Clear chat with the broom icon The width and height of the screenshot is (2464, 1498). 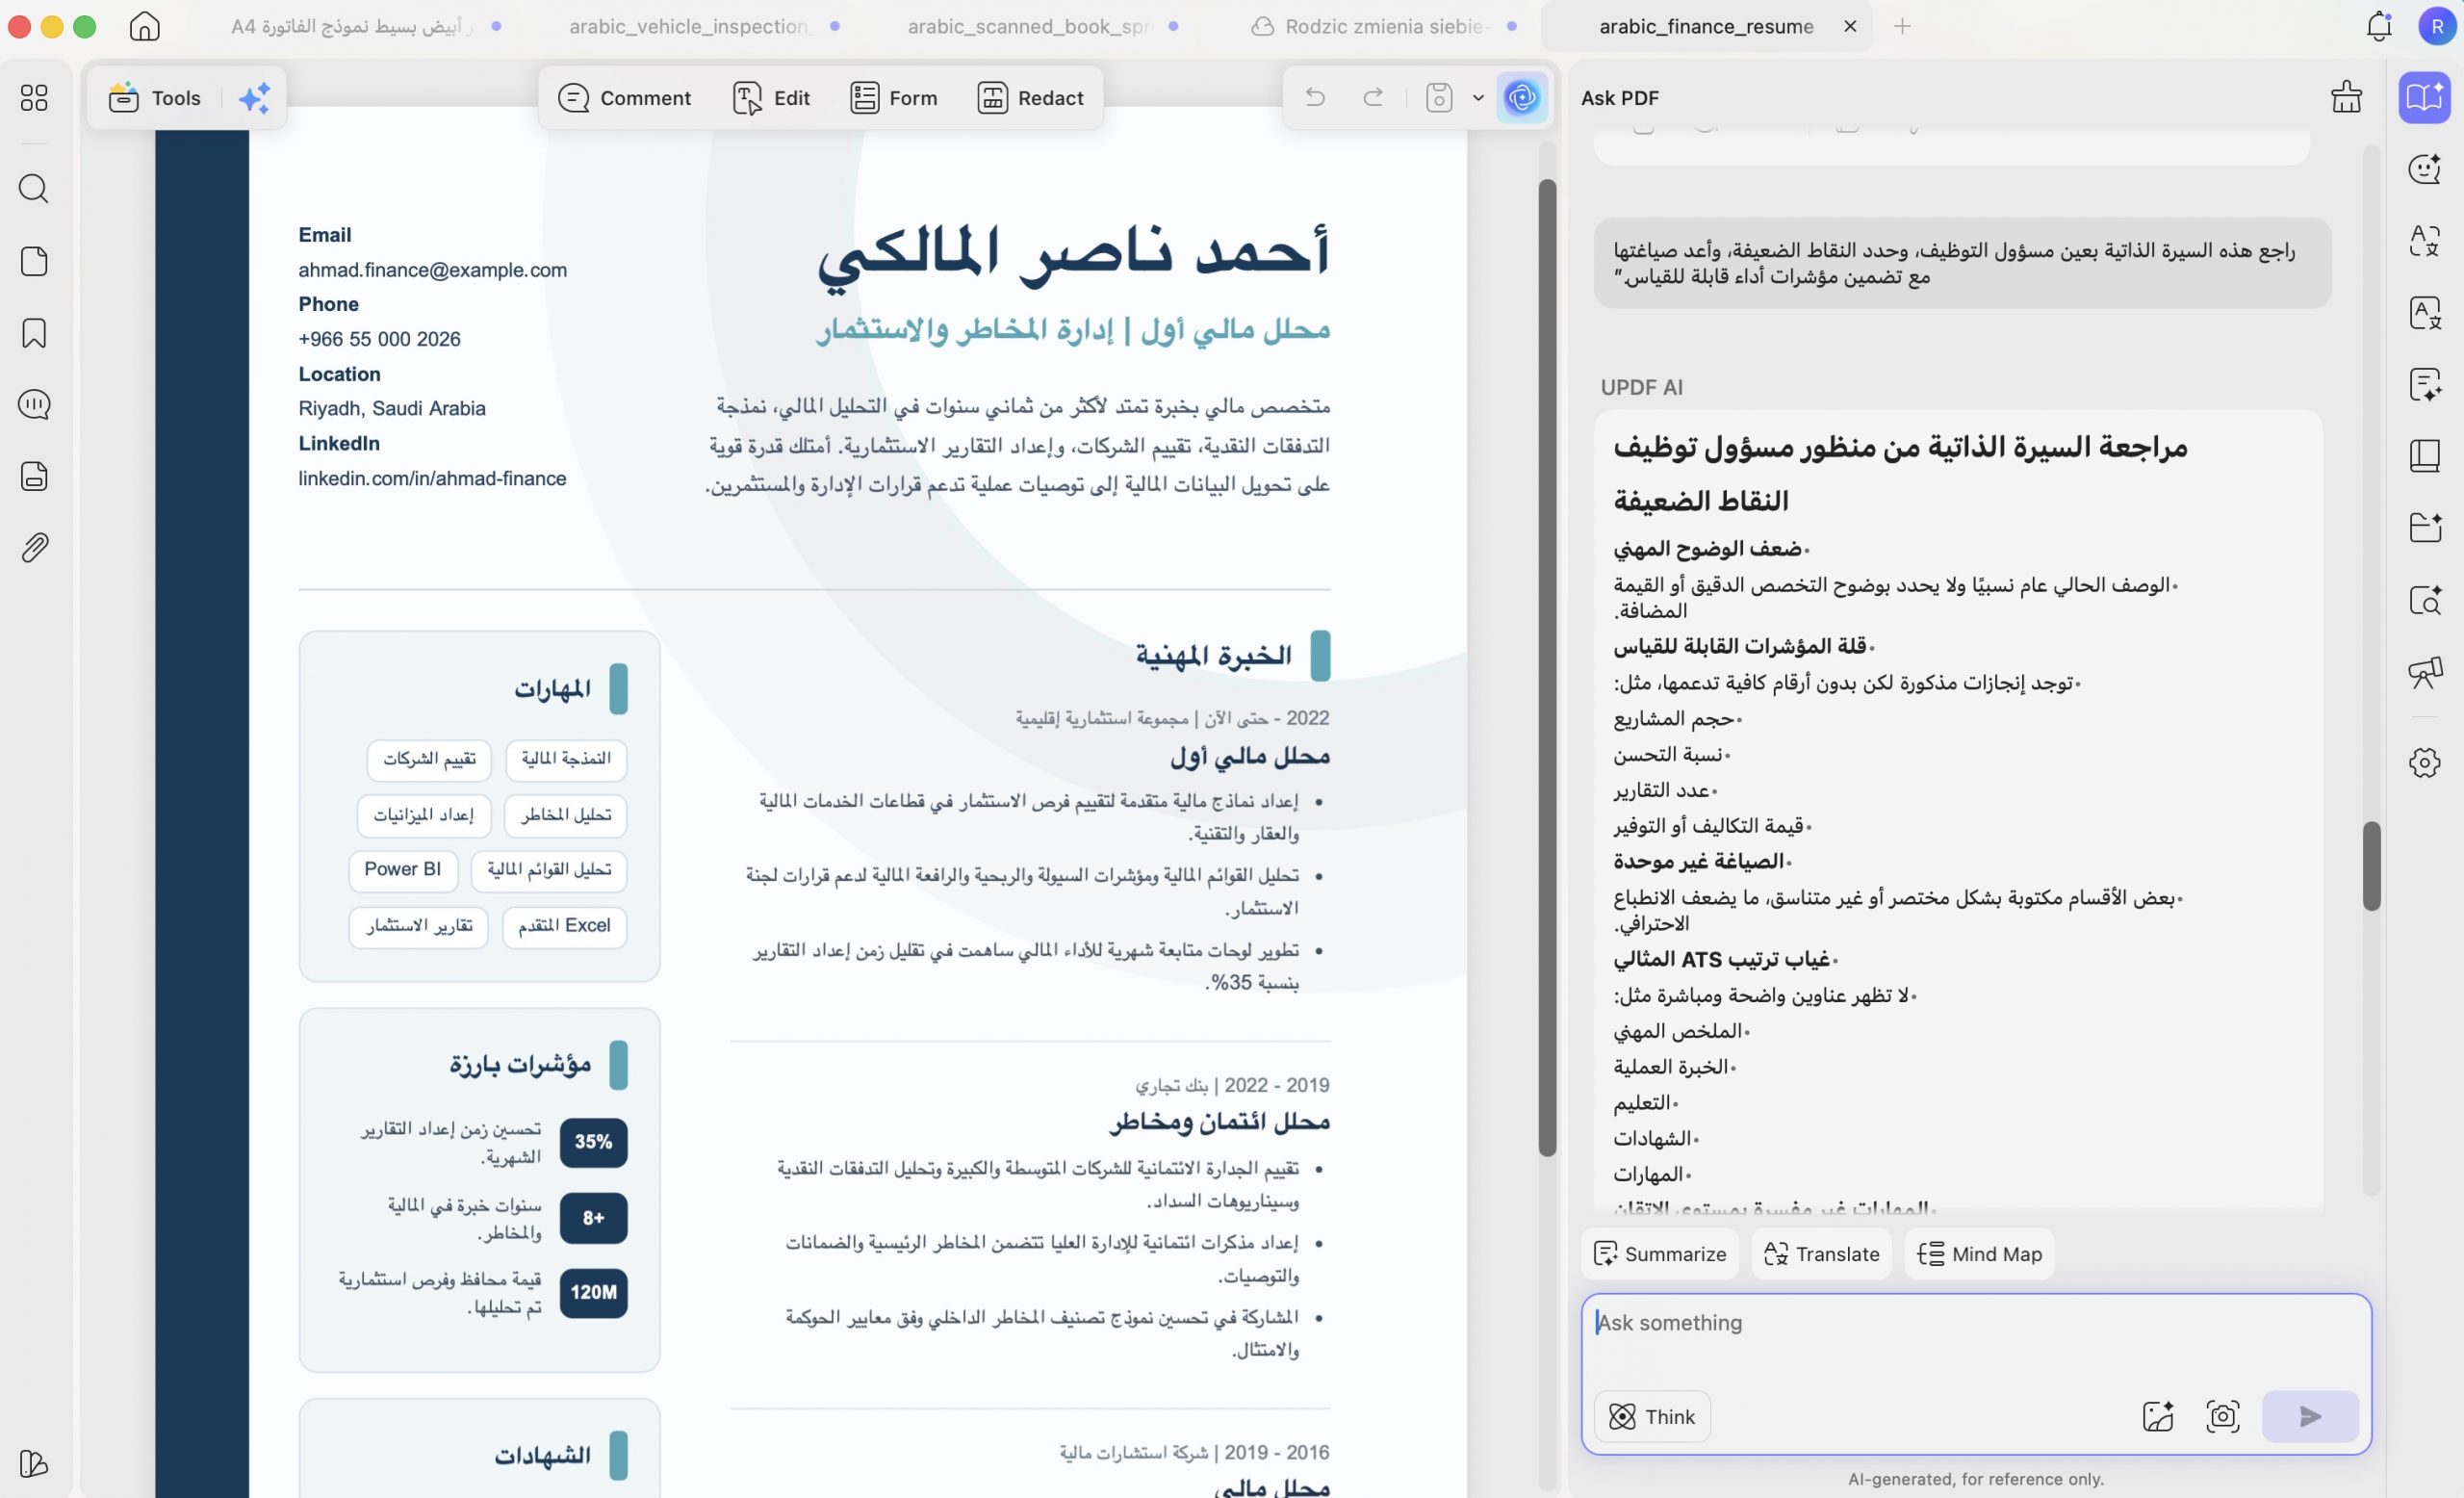click(x=2346, y=97)
